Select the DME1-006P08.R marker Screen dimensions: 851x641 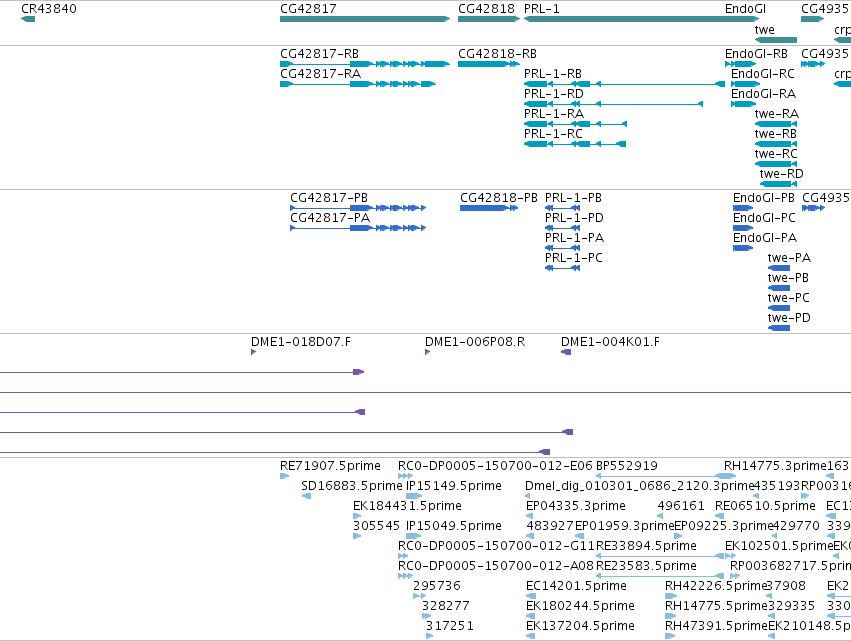coord(428,352)
